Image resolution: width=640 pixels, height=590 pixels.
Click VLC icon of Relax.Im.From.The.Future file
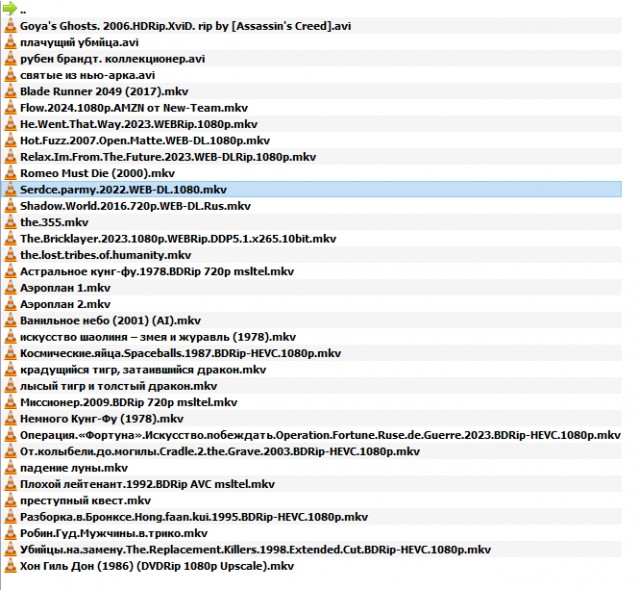pyautogui.click(x=10, y=157)
